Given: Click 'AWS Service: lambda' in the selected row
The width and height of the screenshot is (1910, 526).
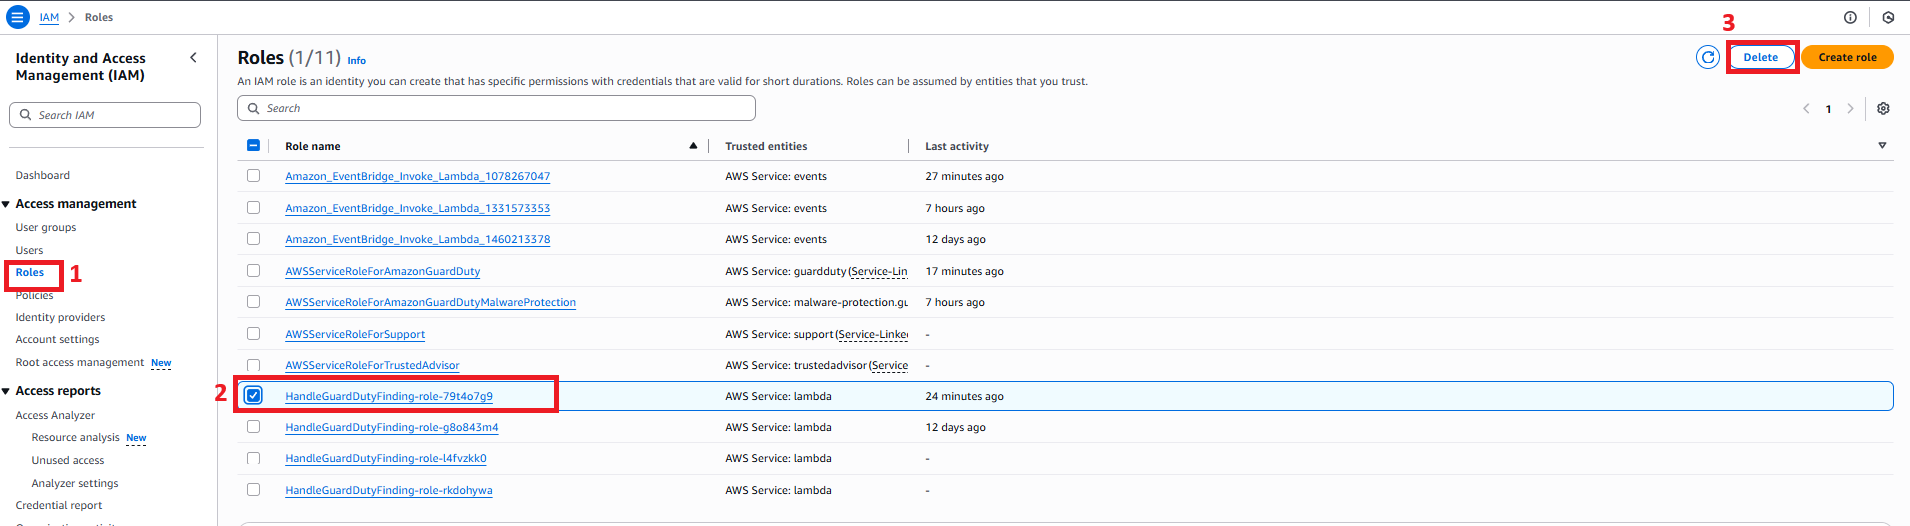Looking at the screenshot, I should point(778,396).
